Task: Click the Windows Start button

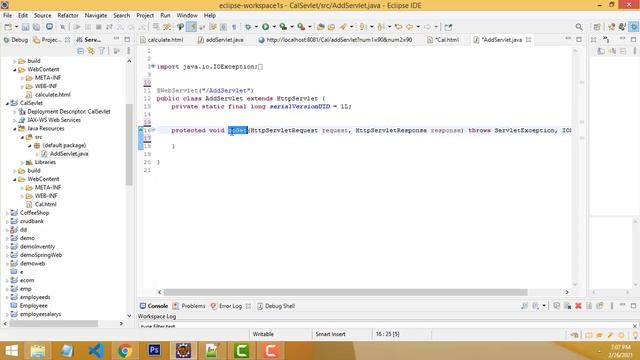Action: click(11, 351)
